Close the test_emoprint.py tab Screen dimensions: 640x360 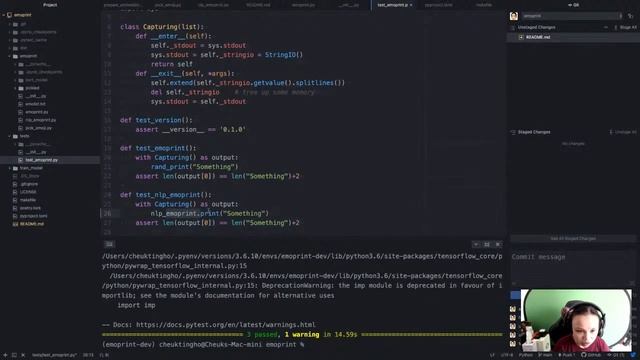click(x=411, y=5)
